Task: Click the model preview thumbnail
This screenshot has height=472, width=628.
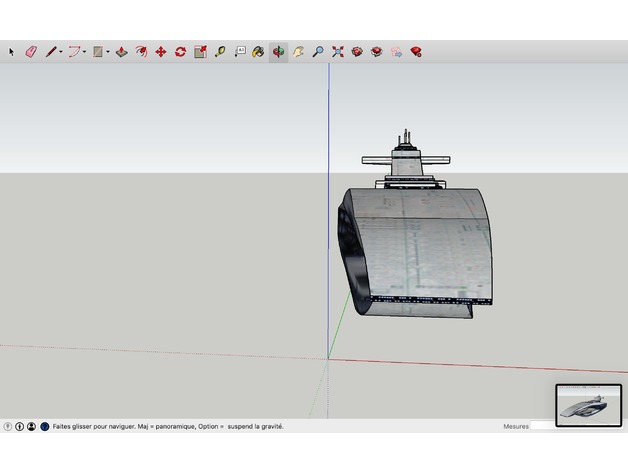Action: 588,405
